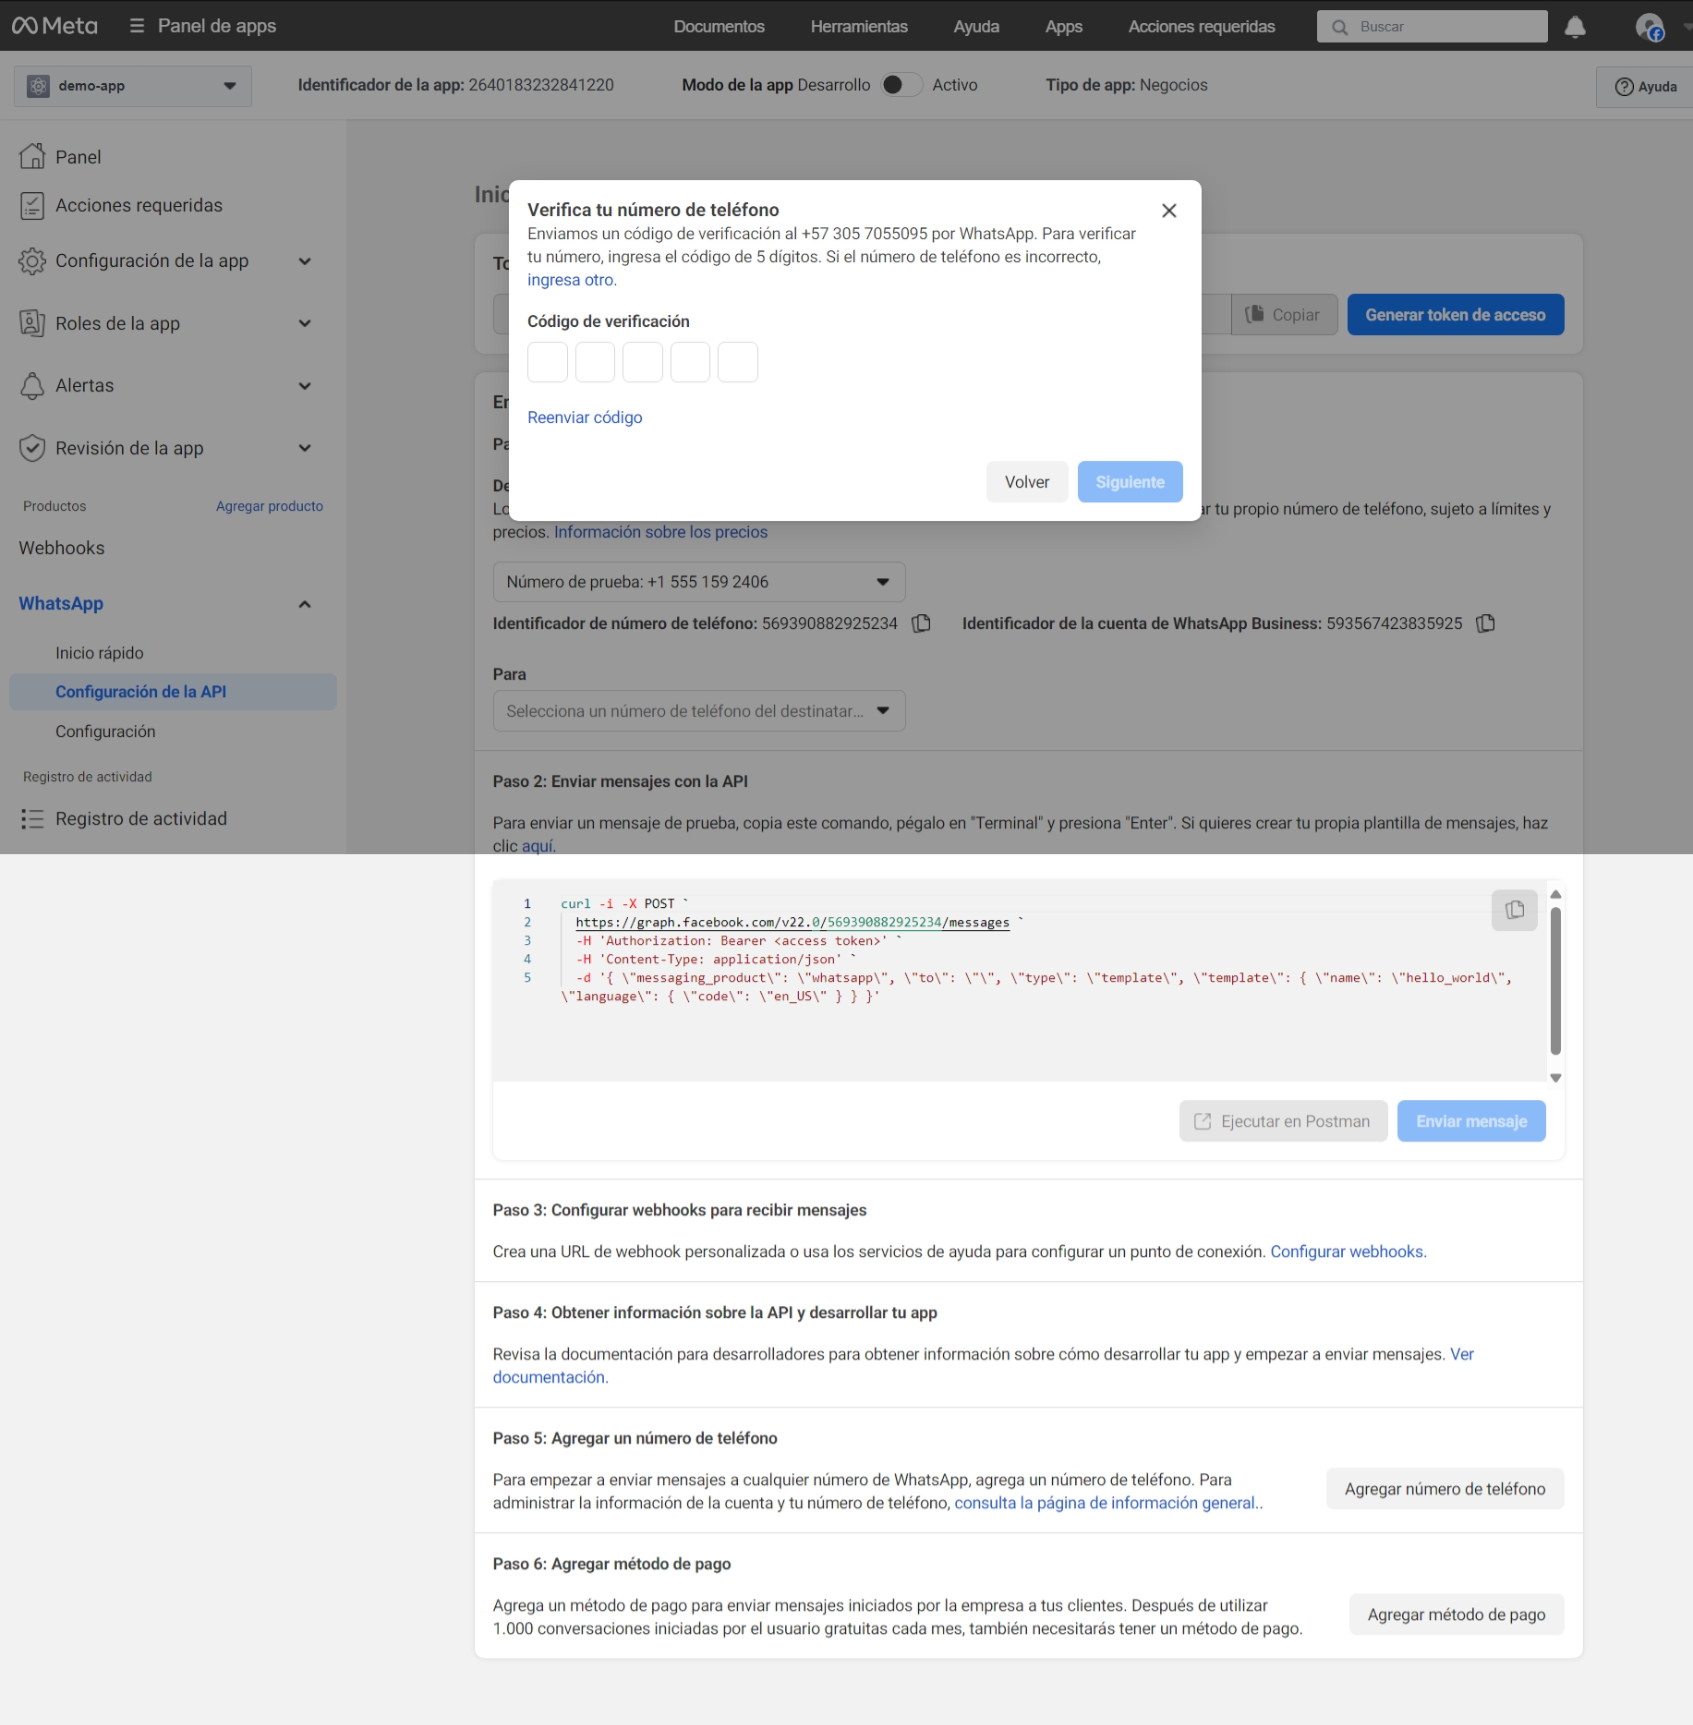Click the code block vertical scrollbar
Viewport: 1693px width, 1725px height.
[1555, 980]
